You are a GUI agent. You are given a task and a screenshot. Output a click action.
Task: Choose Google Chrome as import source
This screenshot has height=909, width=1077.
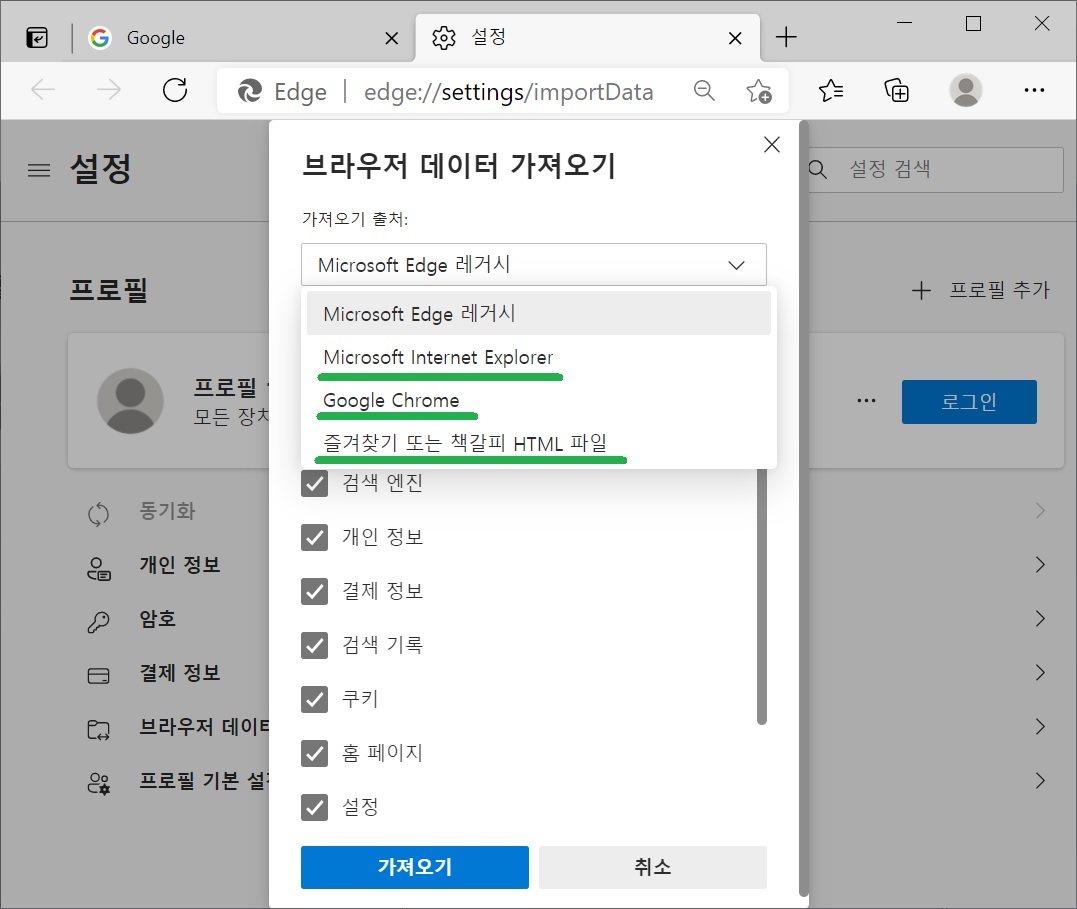pos(538,401)
